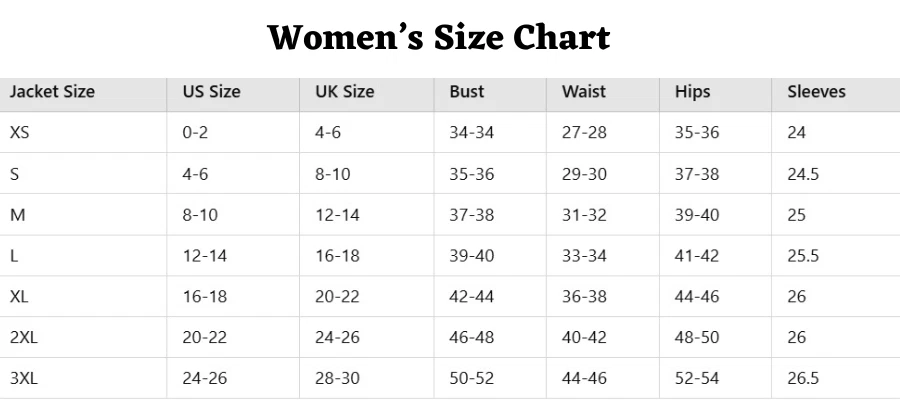This screenshot has height=400, width=900.
Task: Select the Bust column header
Action: (x=466, y=92)
